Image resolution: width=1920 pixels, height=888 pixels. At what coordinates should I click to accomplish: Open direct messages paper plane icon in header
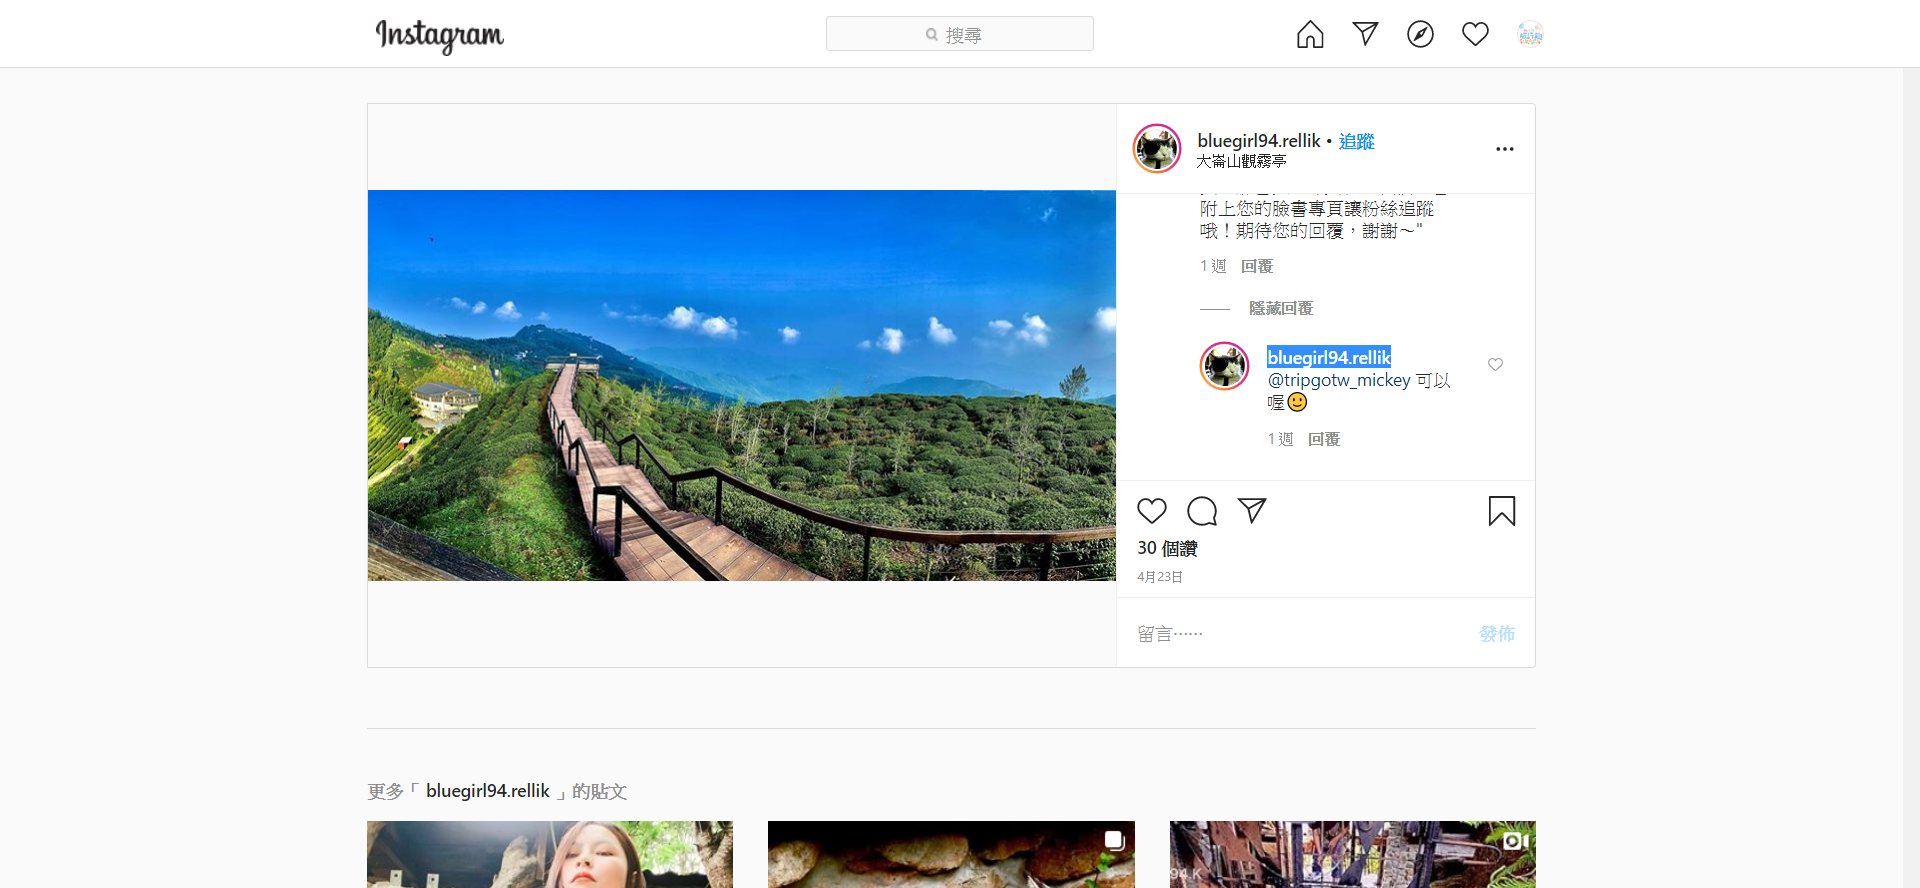tap(1365, 34)
